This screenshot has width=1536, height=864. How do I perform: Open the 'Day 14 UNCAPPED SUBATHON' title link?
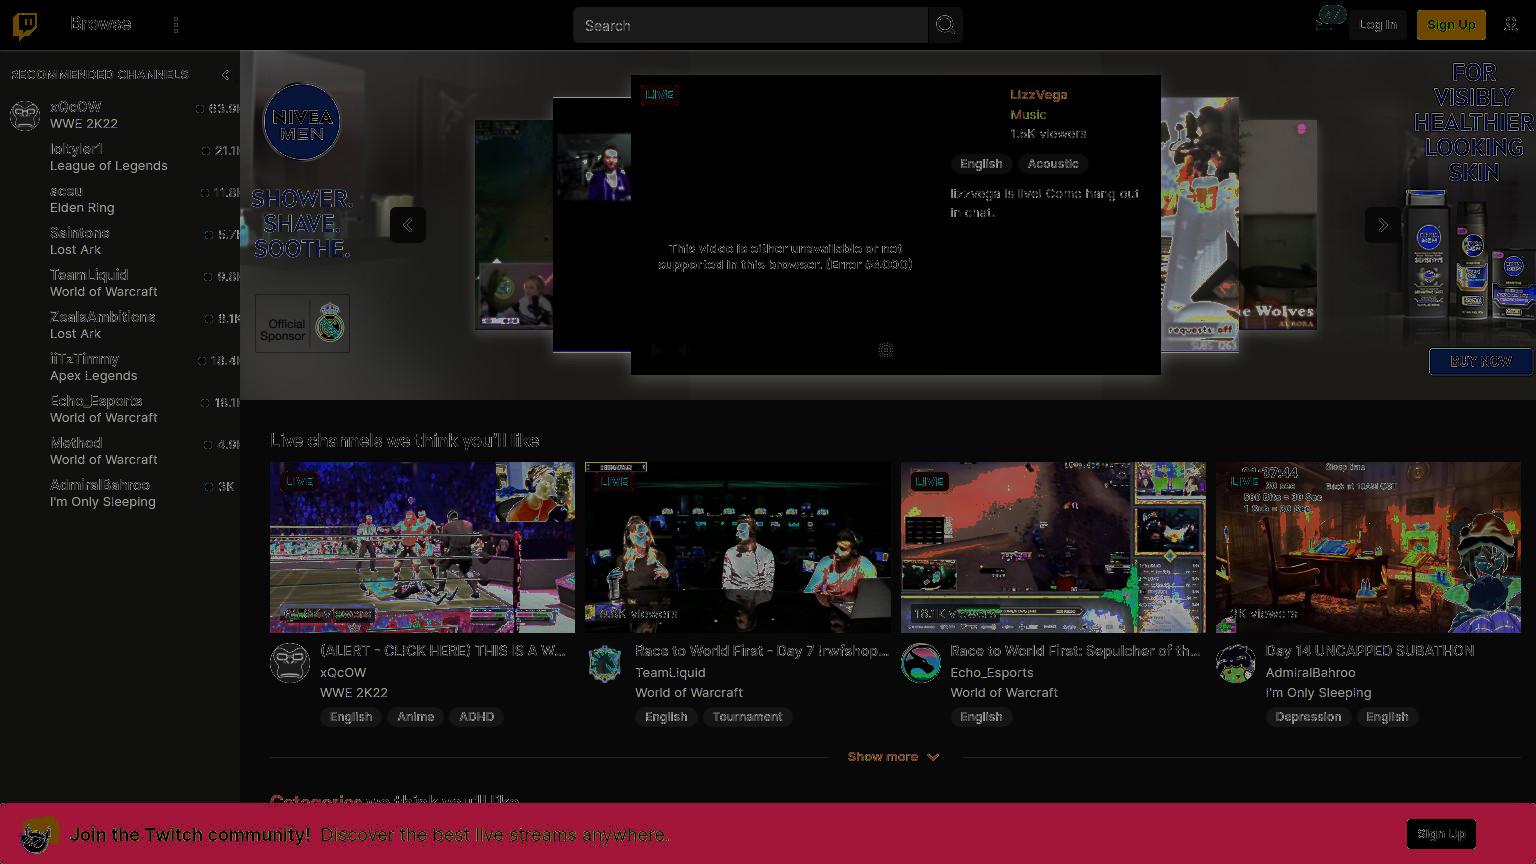1370,651
